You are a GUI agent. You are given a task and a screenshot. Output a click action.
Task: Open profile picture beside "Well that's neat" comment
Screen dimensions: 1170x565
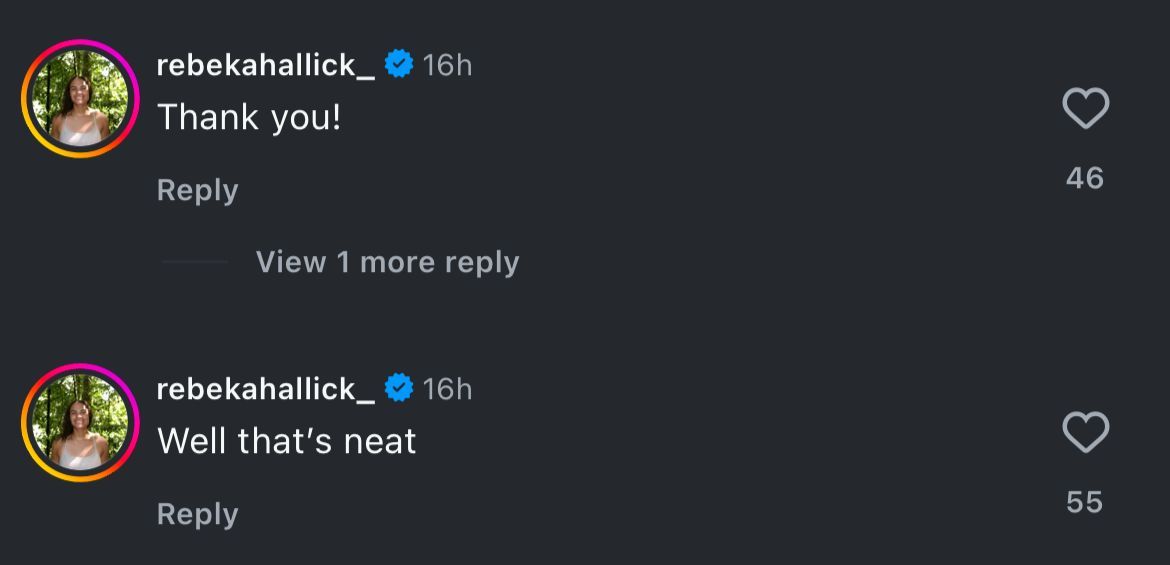coord(80,422)
